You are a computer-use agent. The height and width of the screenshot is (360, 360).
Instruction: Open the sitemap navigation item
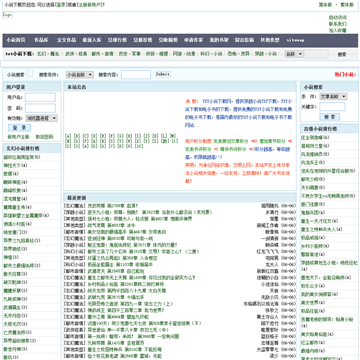[x=295, y=40]
